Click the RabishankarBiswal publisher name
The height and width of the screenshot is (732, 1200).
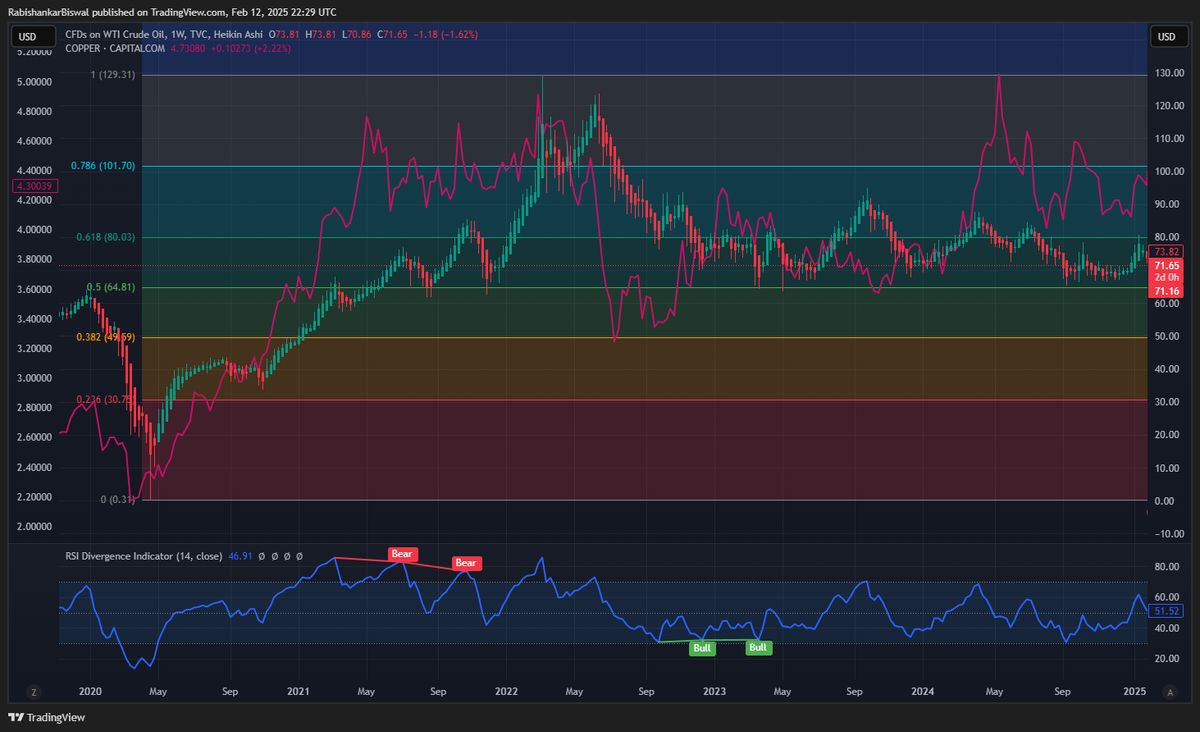[x=48, y=12]
